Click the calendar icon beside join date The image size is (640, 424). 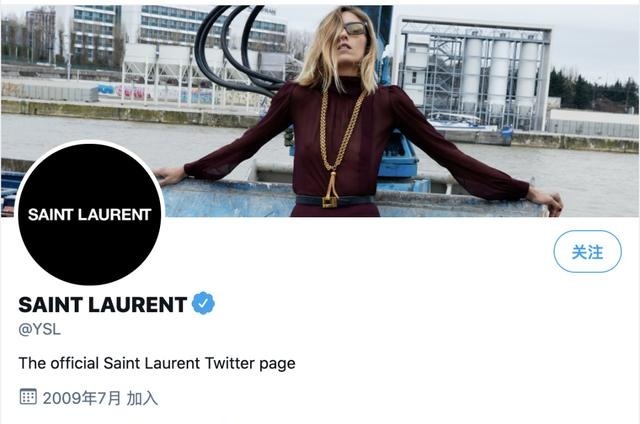point(28,397)
